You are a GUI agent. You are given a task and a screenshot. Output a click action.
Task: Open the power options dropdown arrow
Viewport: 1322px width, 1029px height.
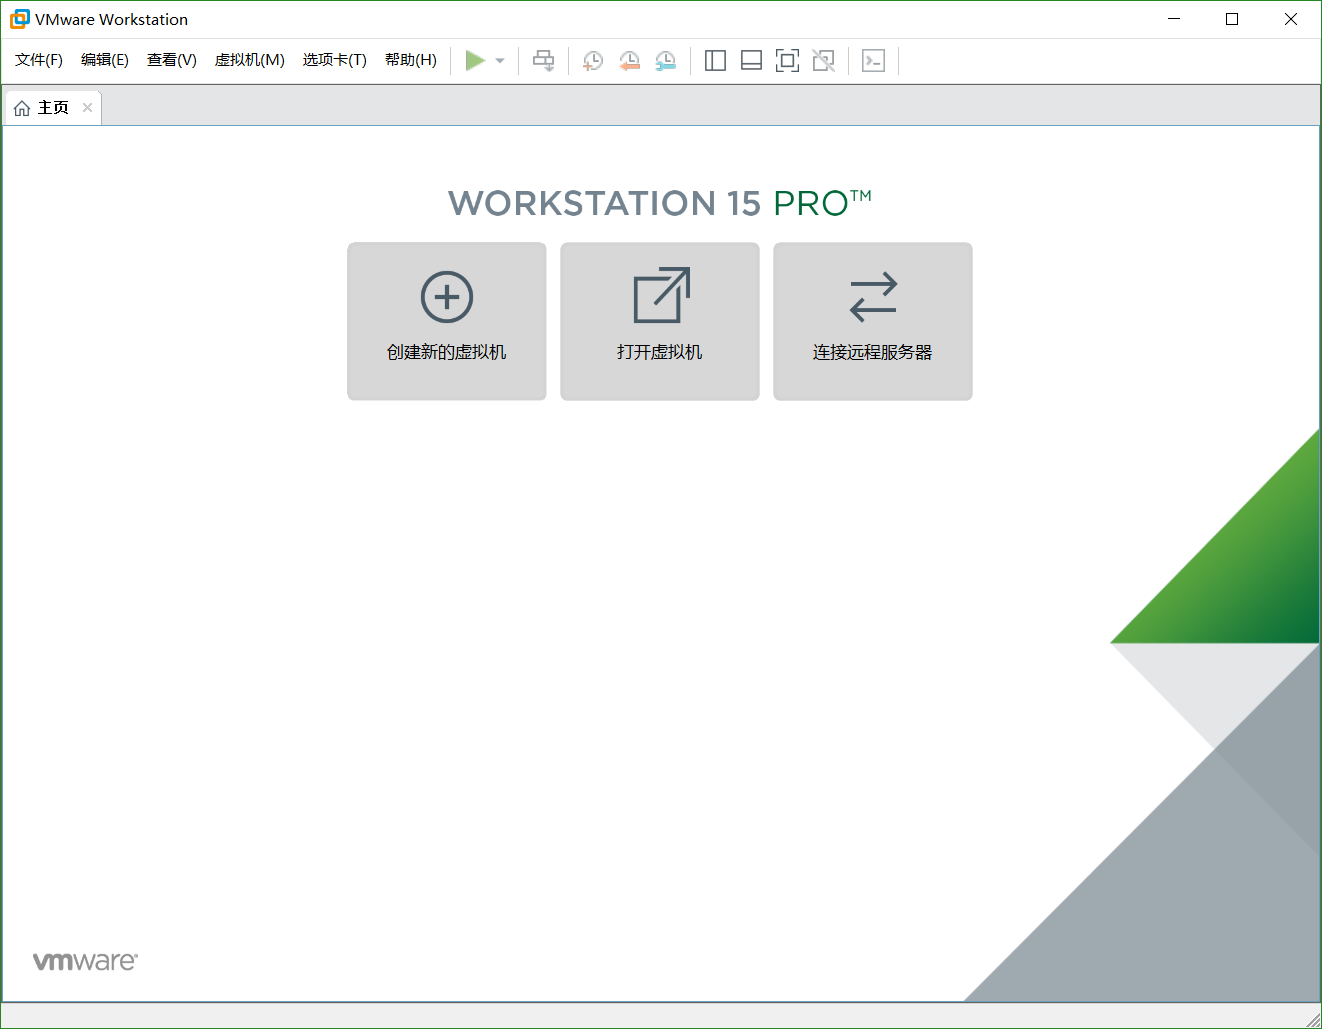(x=500, y=61)
